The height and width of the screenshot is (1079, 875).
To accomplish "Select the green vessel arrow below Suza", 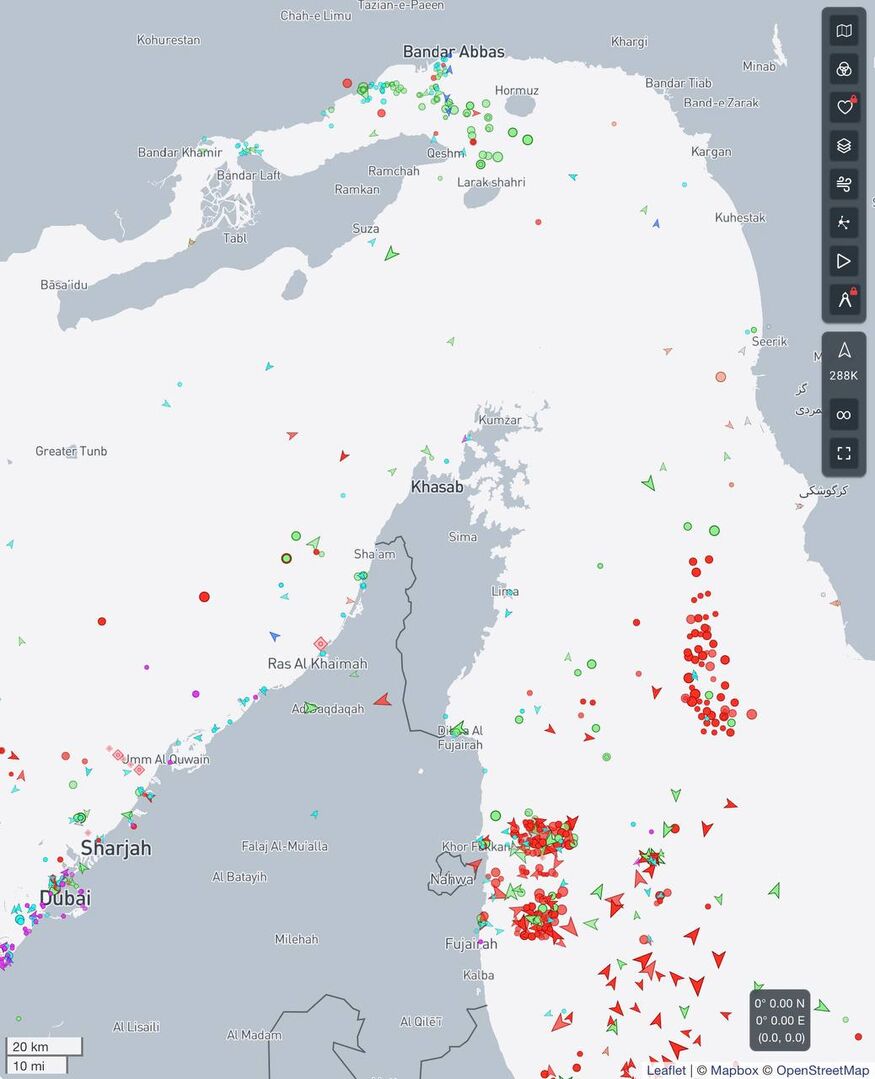I will point(391,254).
